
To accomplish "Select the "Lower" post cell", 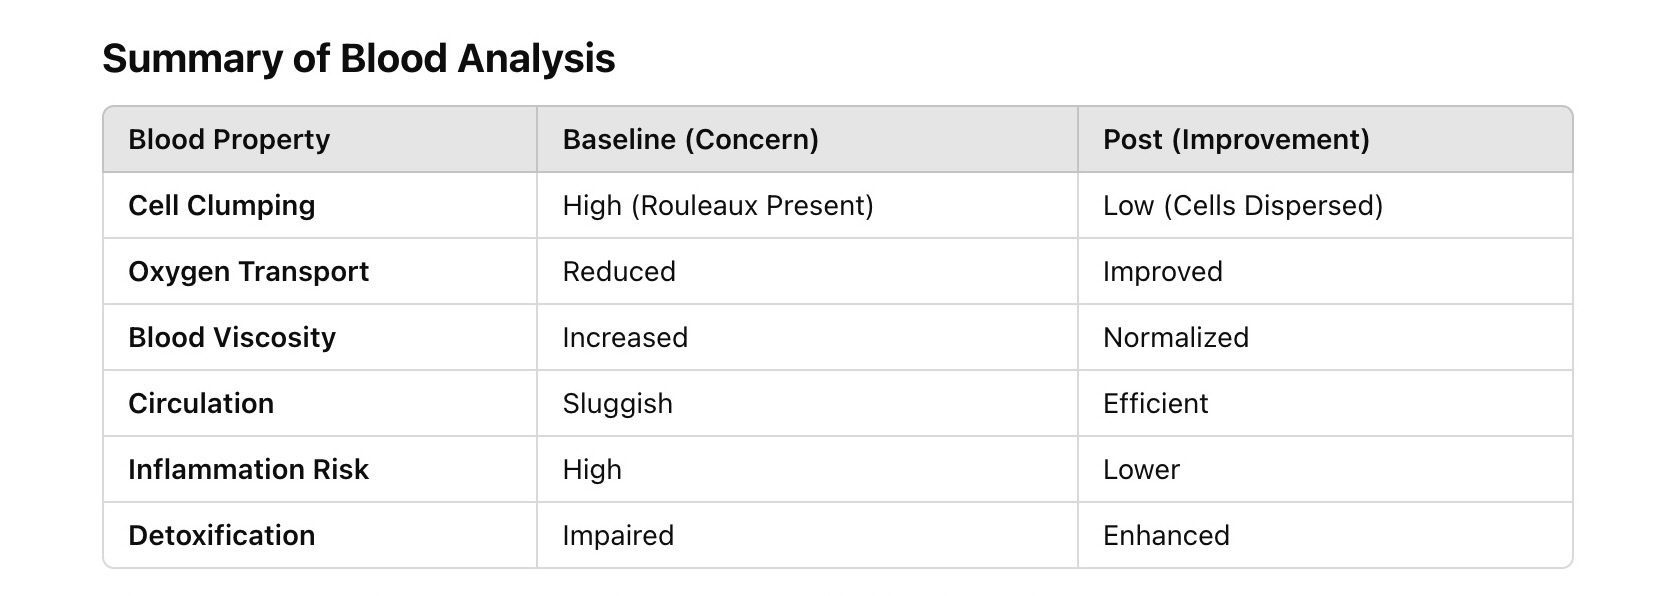I will [1141, 470].
